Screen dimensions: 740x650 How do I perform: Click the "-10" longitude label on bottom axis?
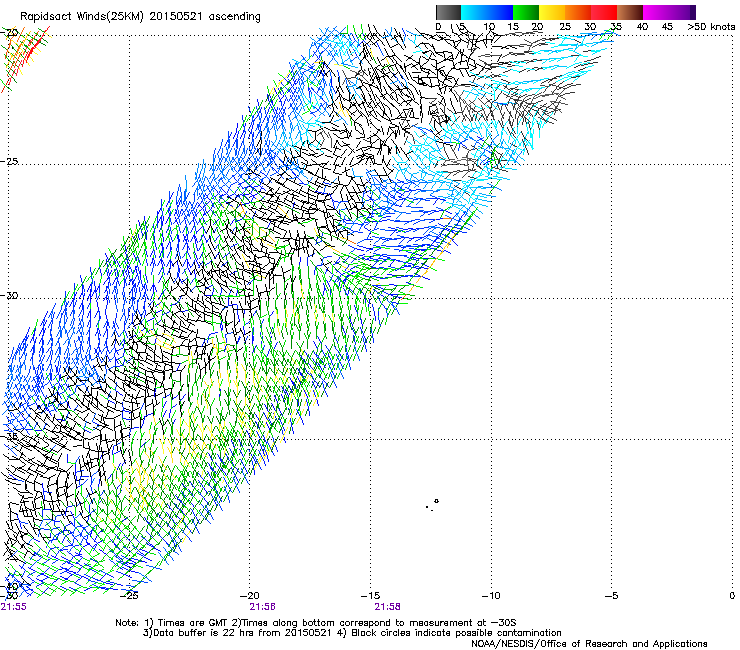(491, 596)
